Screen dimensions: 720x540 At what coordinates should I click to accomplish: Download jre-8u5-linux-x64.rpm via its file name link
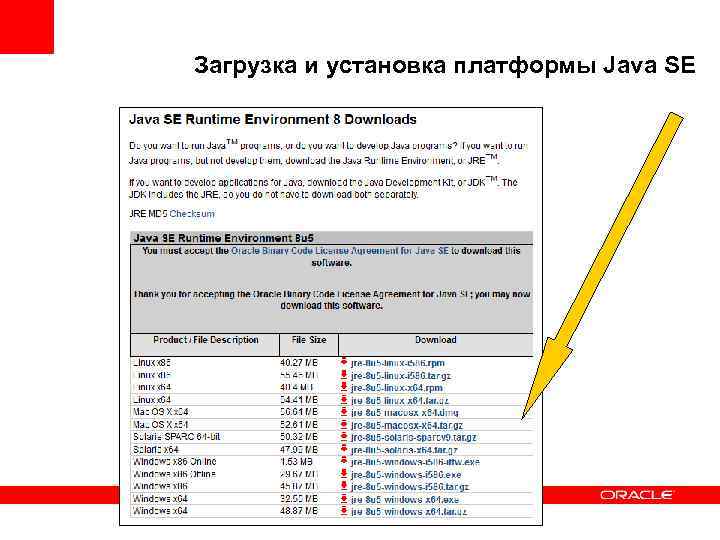point(397,388)
